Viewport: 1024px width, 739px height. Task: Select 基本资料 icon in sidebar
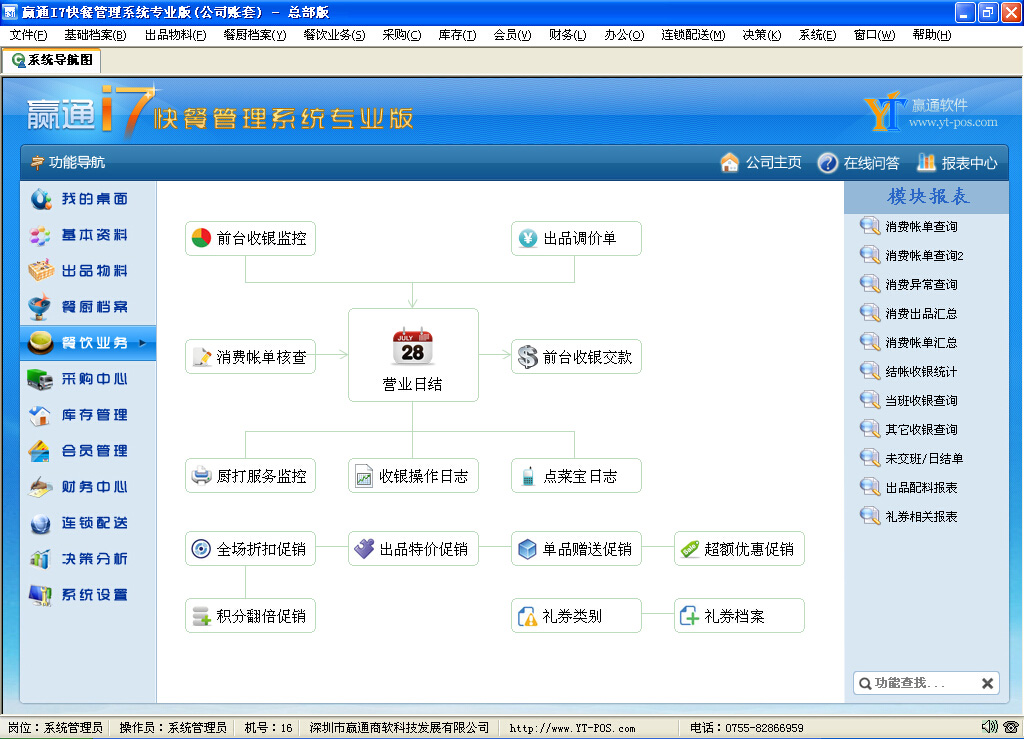tap(40, 235)
